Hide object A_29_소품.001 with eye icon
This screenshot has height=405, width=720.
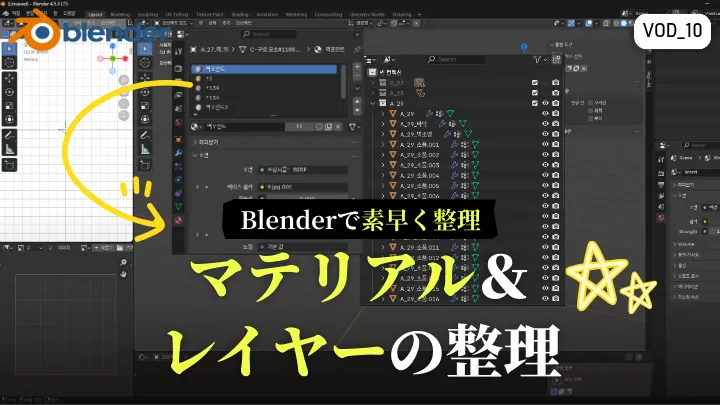pos(546,144)
